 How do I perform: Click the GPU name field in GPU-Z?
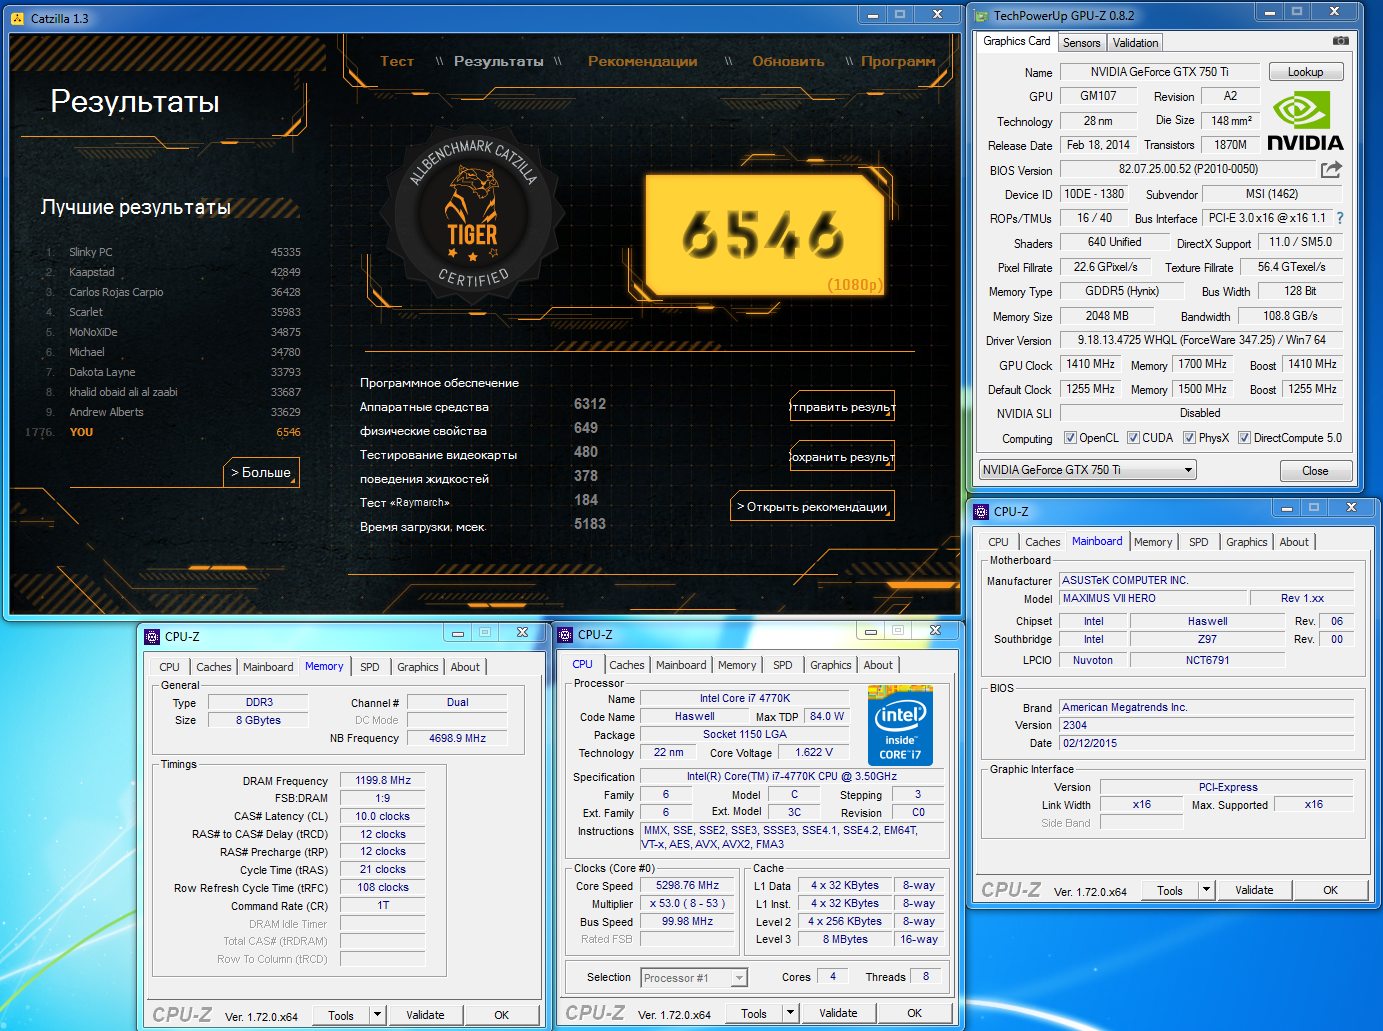point(1160,72)
